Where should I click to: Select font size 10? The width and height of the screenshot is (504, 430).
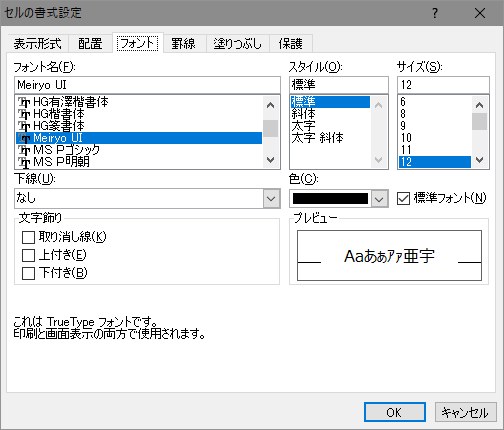coord(435,138)
